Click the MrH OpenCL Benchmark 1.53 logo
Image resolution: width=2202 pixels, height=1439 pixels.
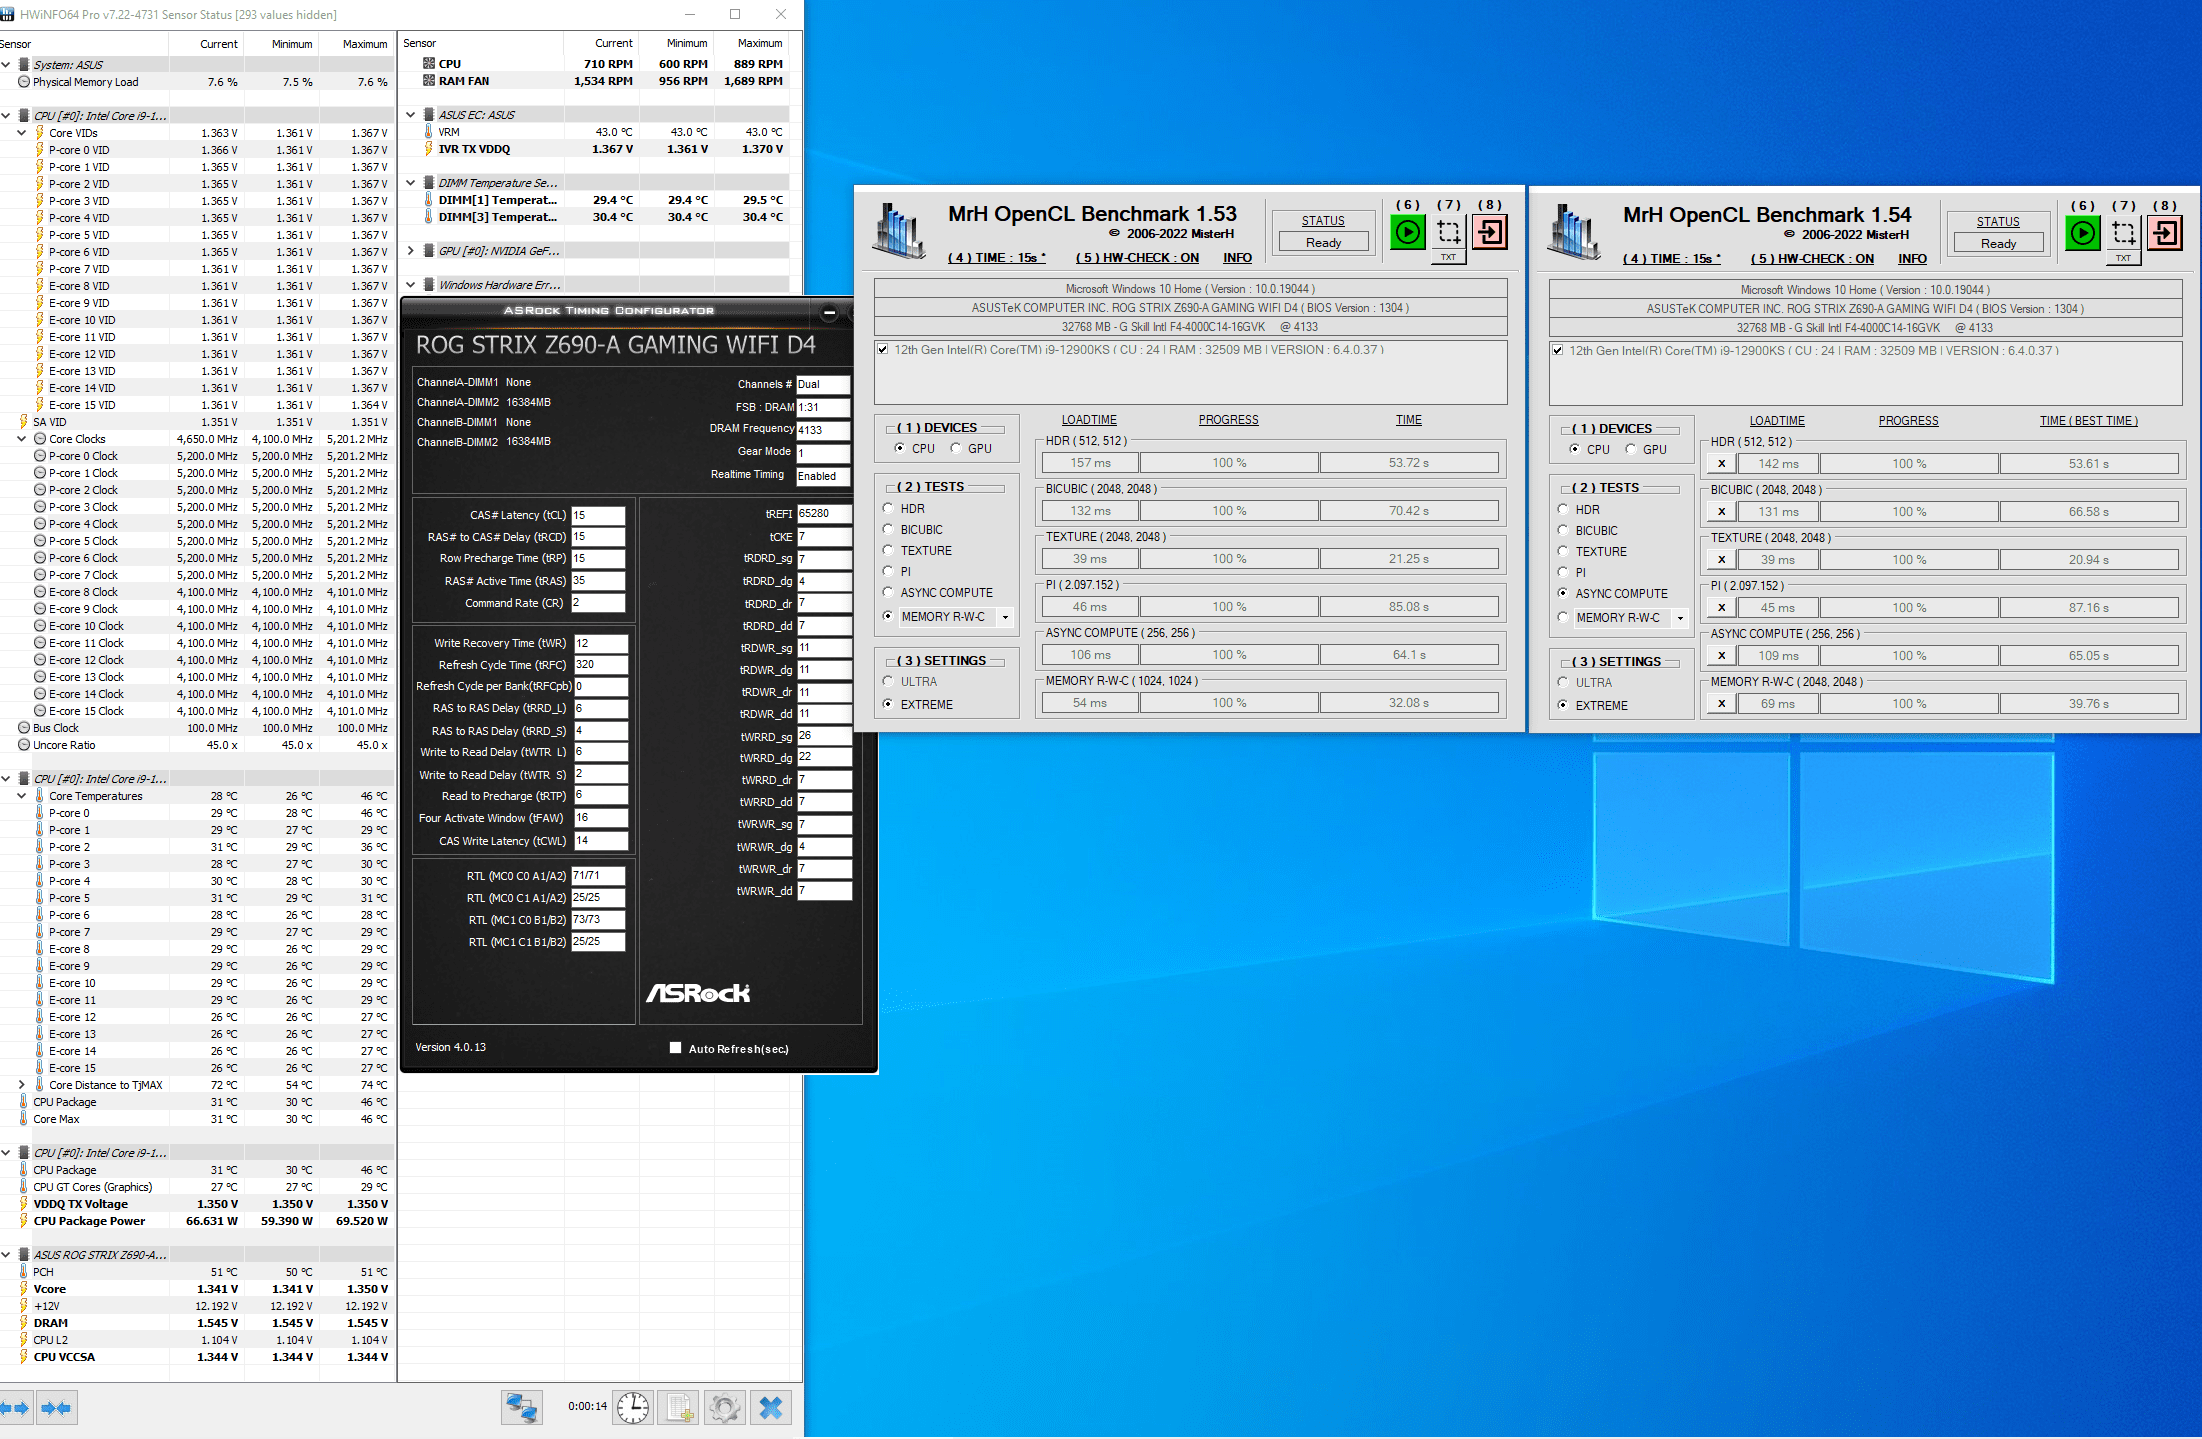[x=899, y=232]
